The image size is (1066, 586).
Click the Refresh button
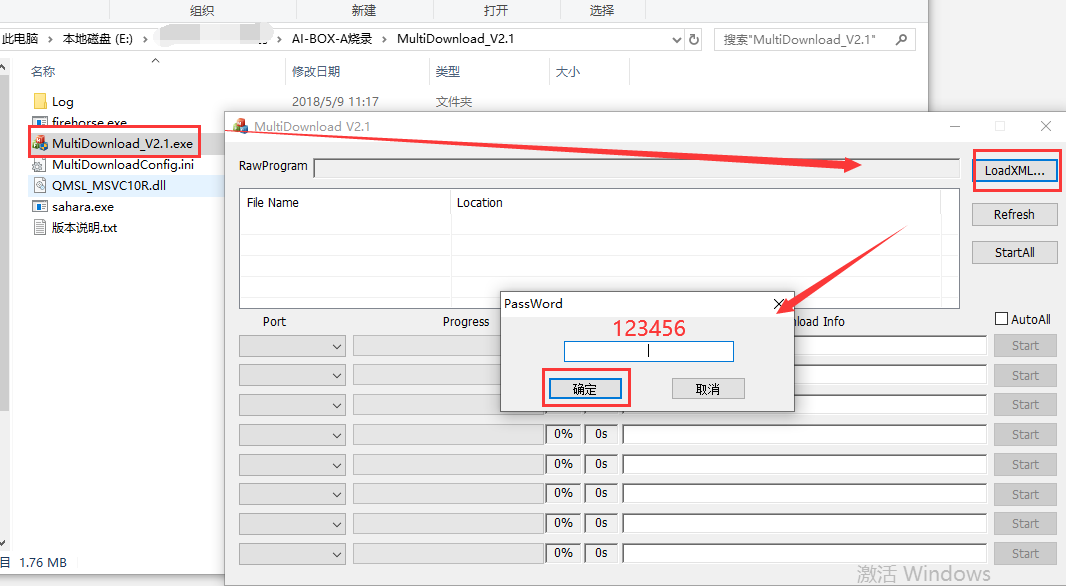(x=1014, y=214)
